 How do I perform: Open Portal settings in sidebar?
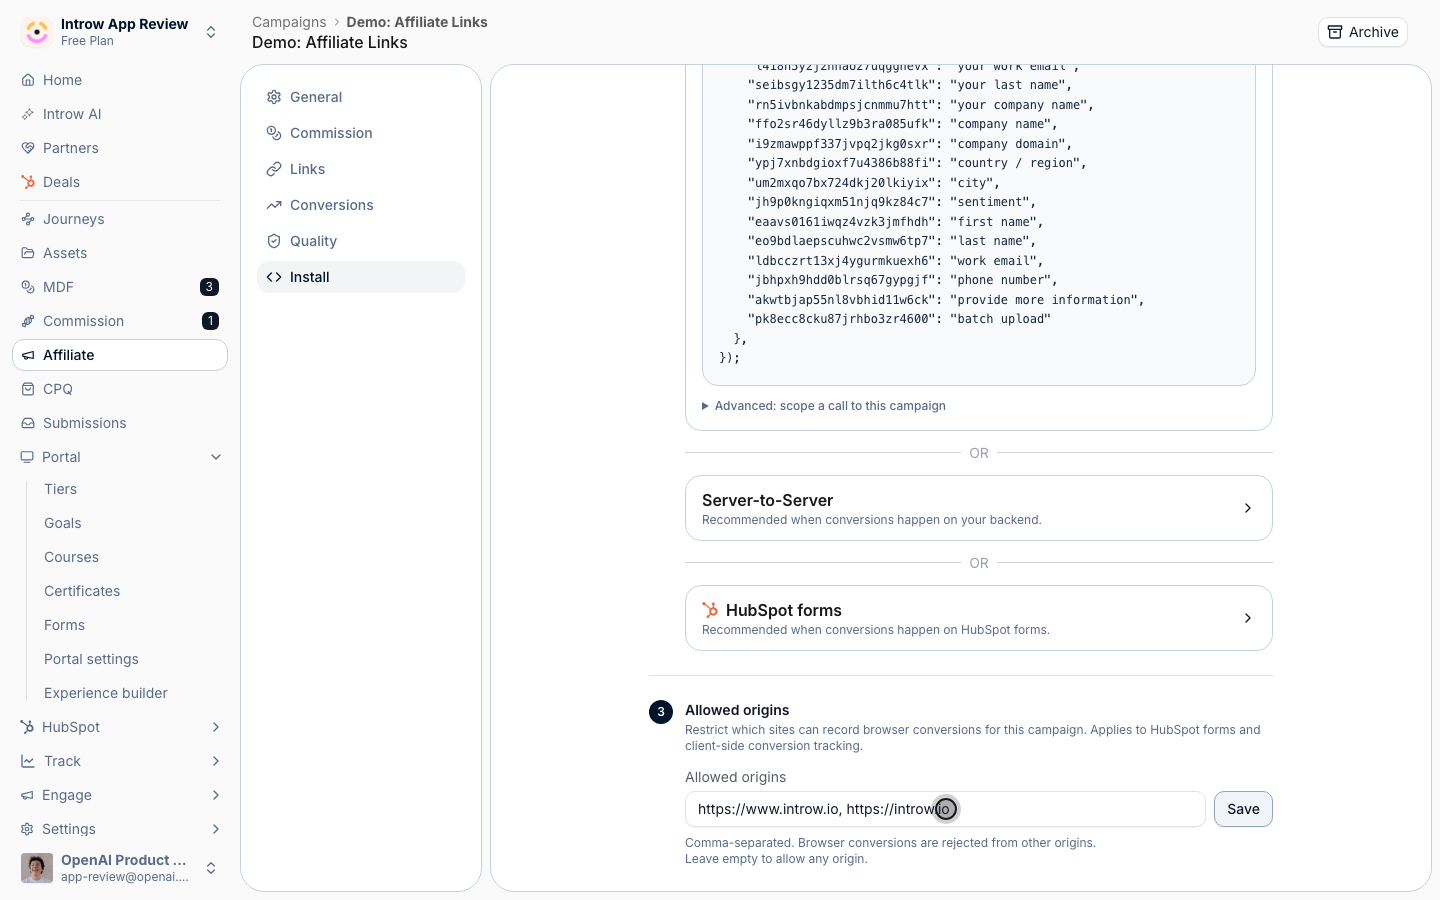pos(91,659)
